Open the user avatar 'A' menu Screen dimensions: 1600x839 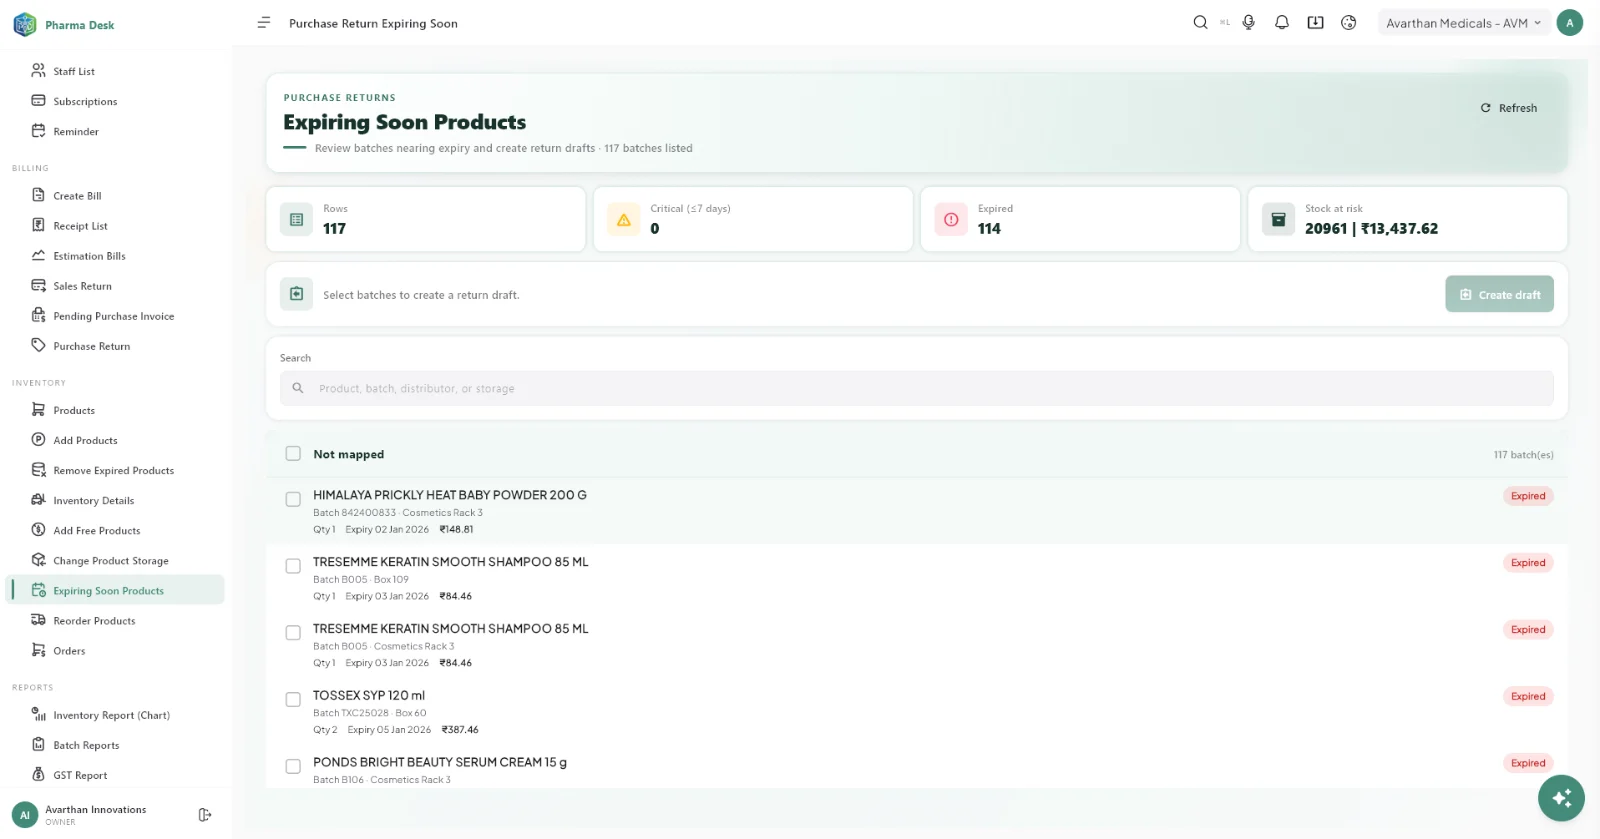click(x=1570, y=23)
